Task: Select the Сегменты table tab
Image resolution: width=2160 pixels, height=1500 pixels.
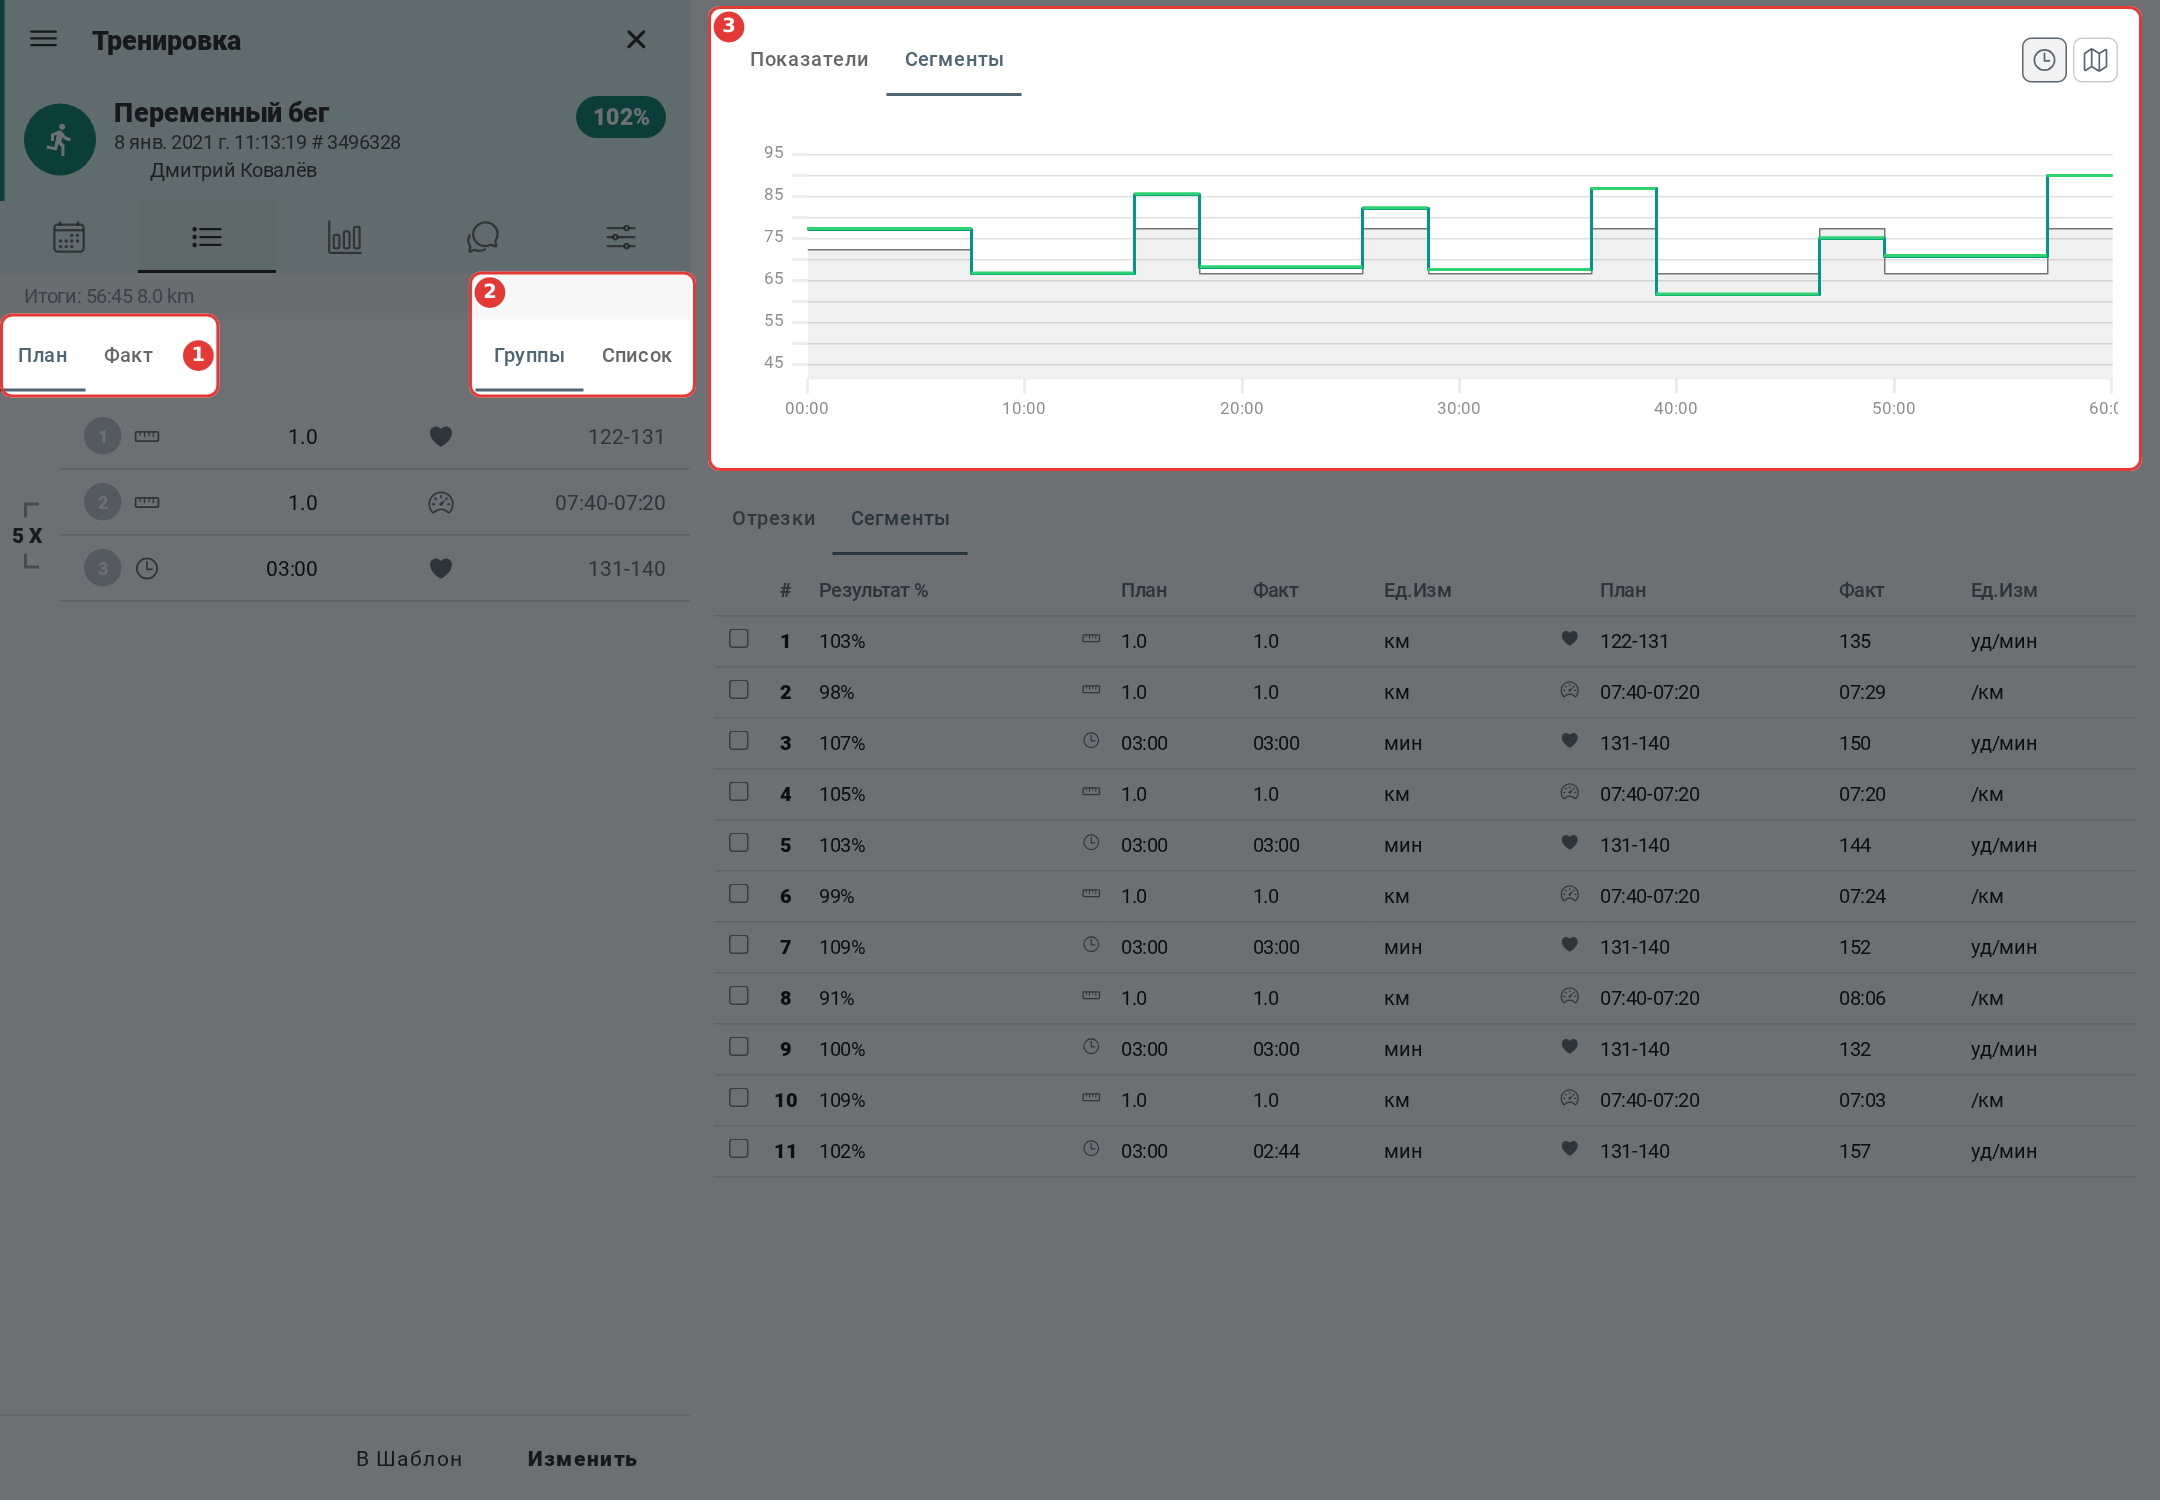Action: click(900, 518)
